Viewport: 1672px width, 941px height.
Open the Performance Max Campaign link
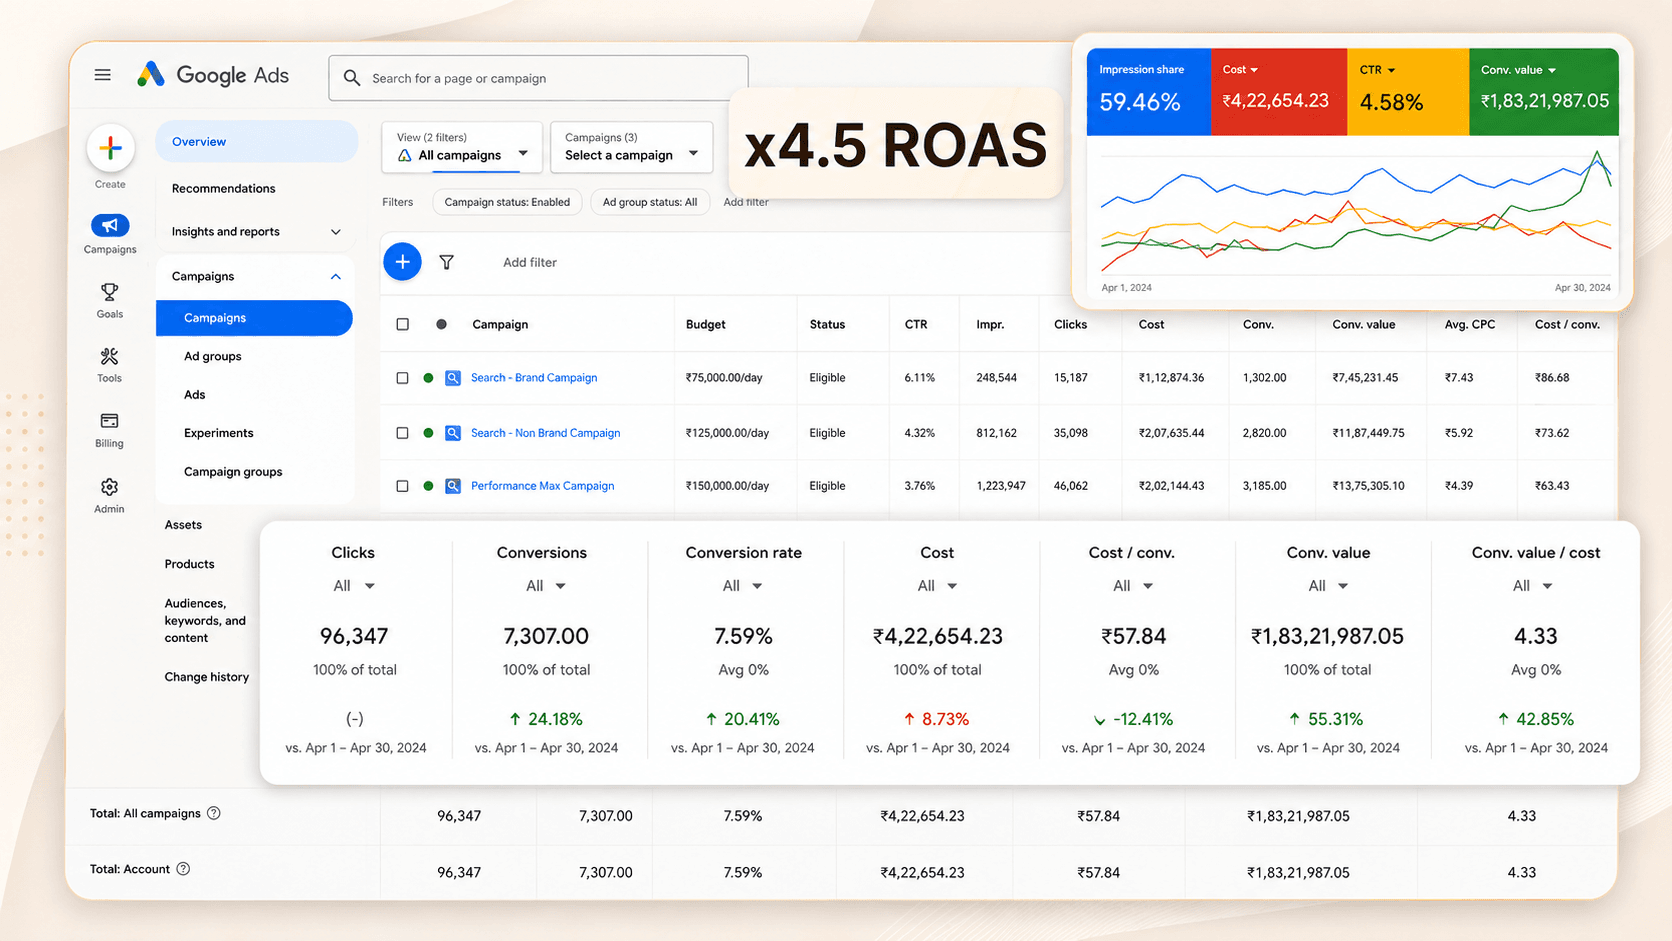(542, 486)
